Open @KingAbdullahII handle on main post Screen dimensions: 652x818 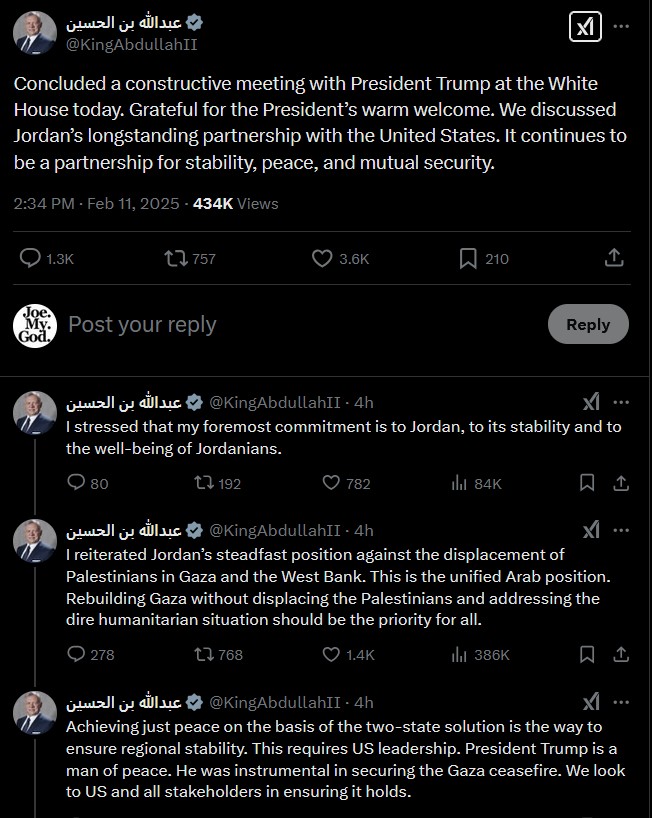(x=131, y=45)
